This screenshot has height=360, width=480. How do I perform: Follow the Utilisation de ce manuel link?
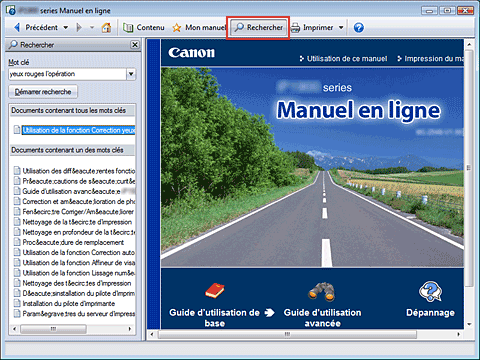pyautogui.click(x=347, y=59)
